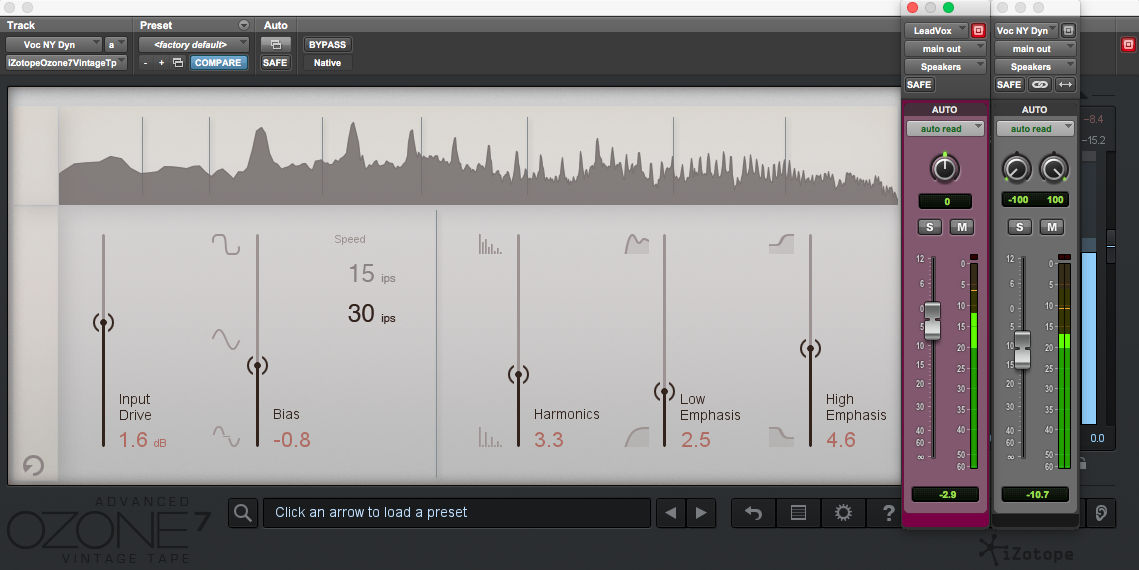Solo the Voc NY Dyn channel

[x=1019, y=227]
